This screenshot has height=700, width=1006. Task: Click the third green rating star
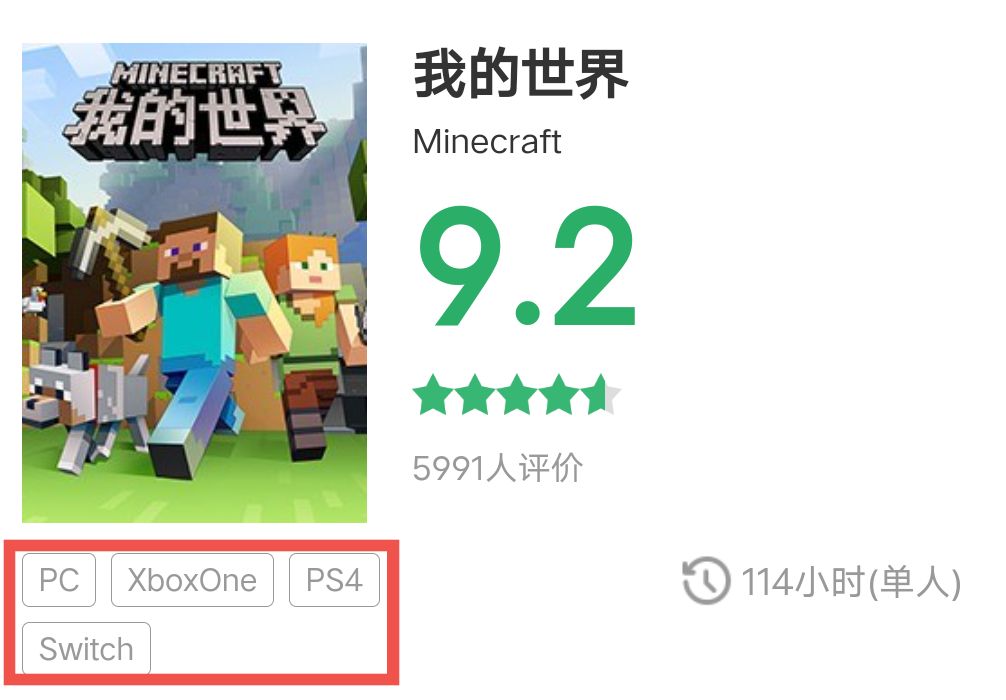pos(517,395)
